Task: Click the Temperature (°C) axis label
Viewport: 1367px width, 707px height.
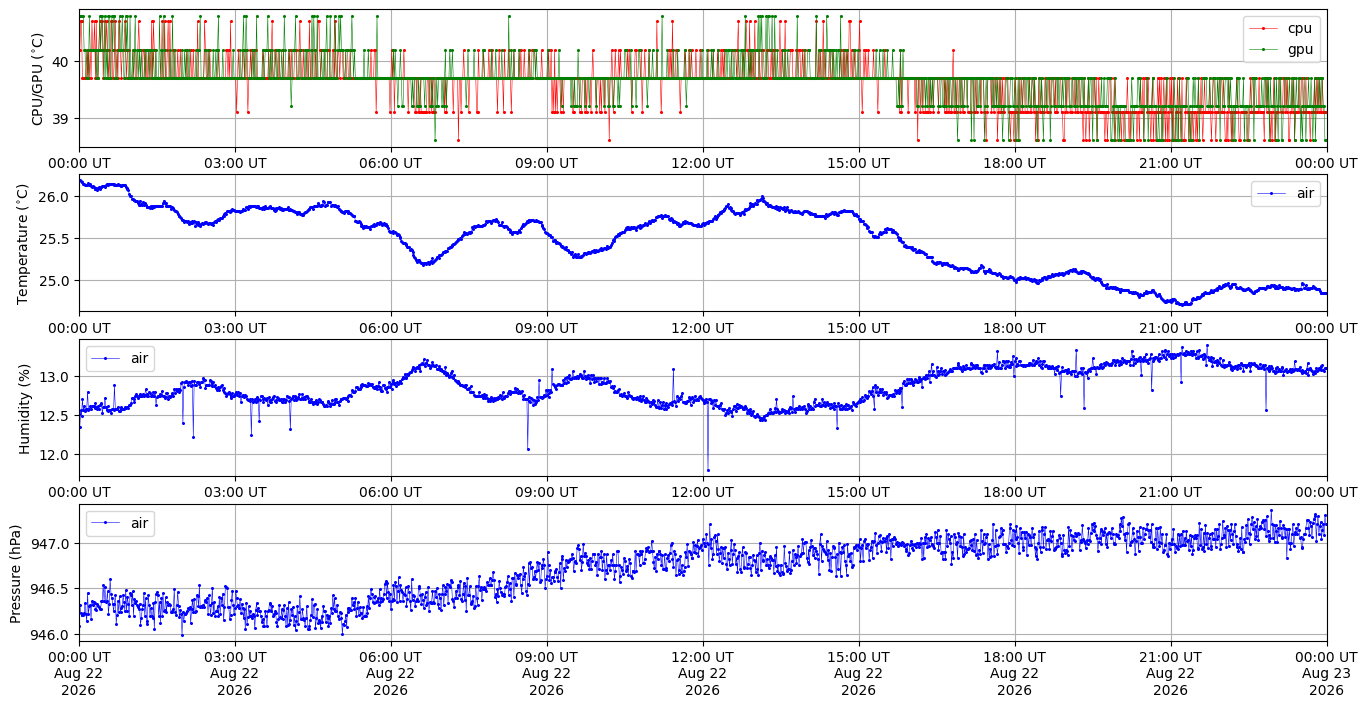Action: 24,243
